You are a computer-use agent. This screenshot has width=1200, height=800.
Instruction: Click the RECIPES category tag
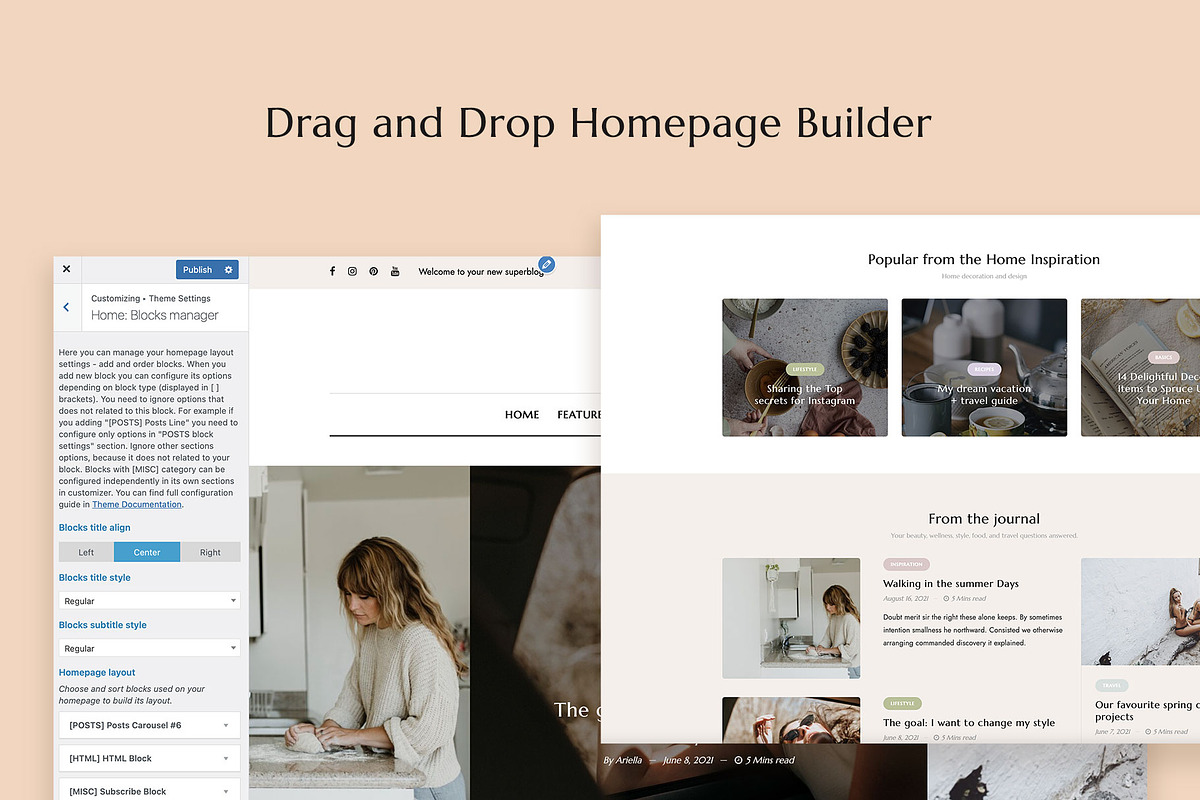coord(984,370)
